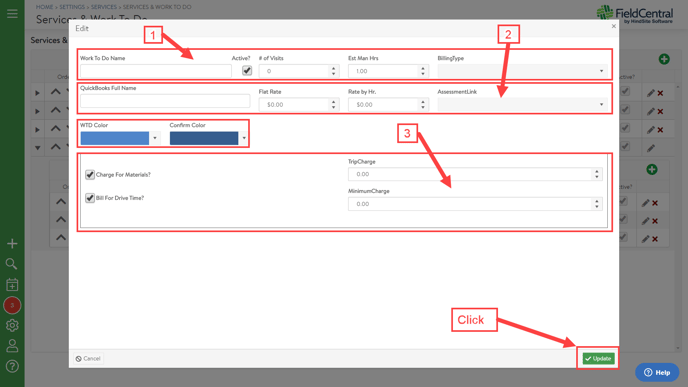Image resolution: width=688 pixels, height=387 pixels.
Task: Click the plus icon in sidebar
Action: click(12, 244)
